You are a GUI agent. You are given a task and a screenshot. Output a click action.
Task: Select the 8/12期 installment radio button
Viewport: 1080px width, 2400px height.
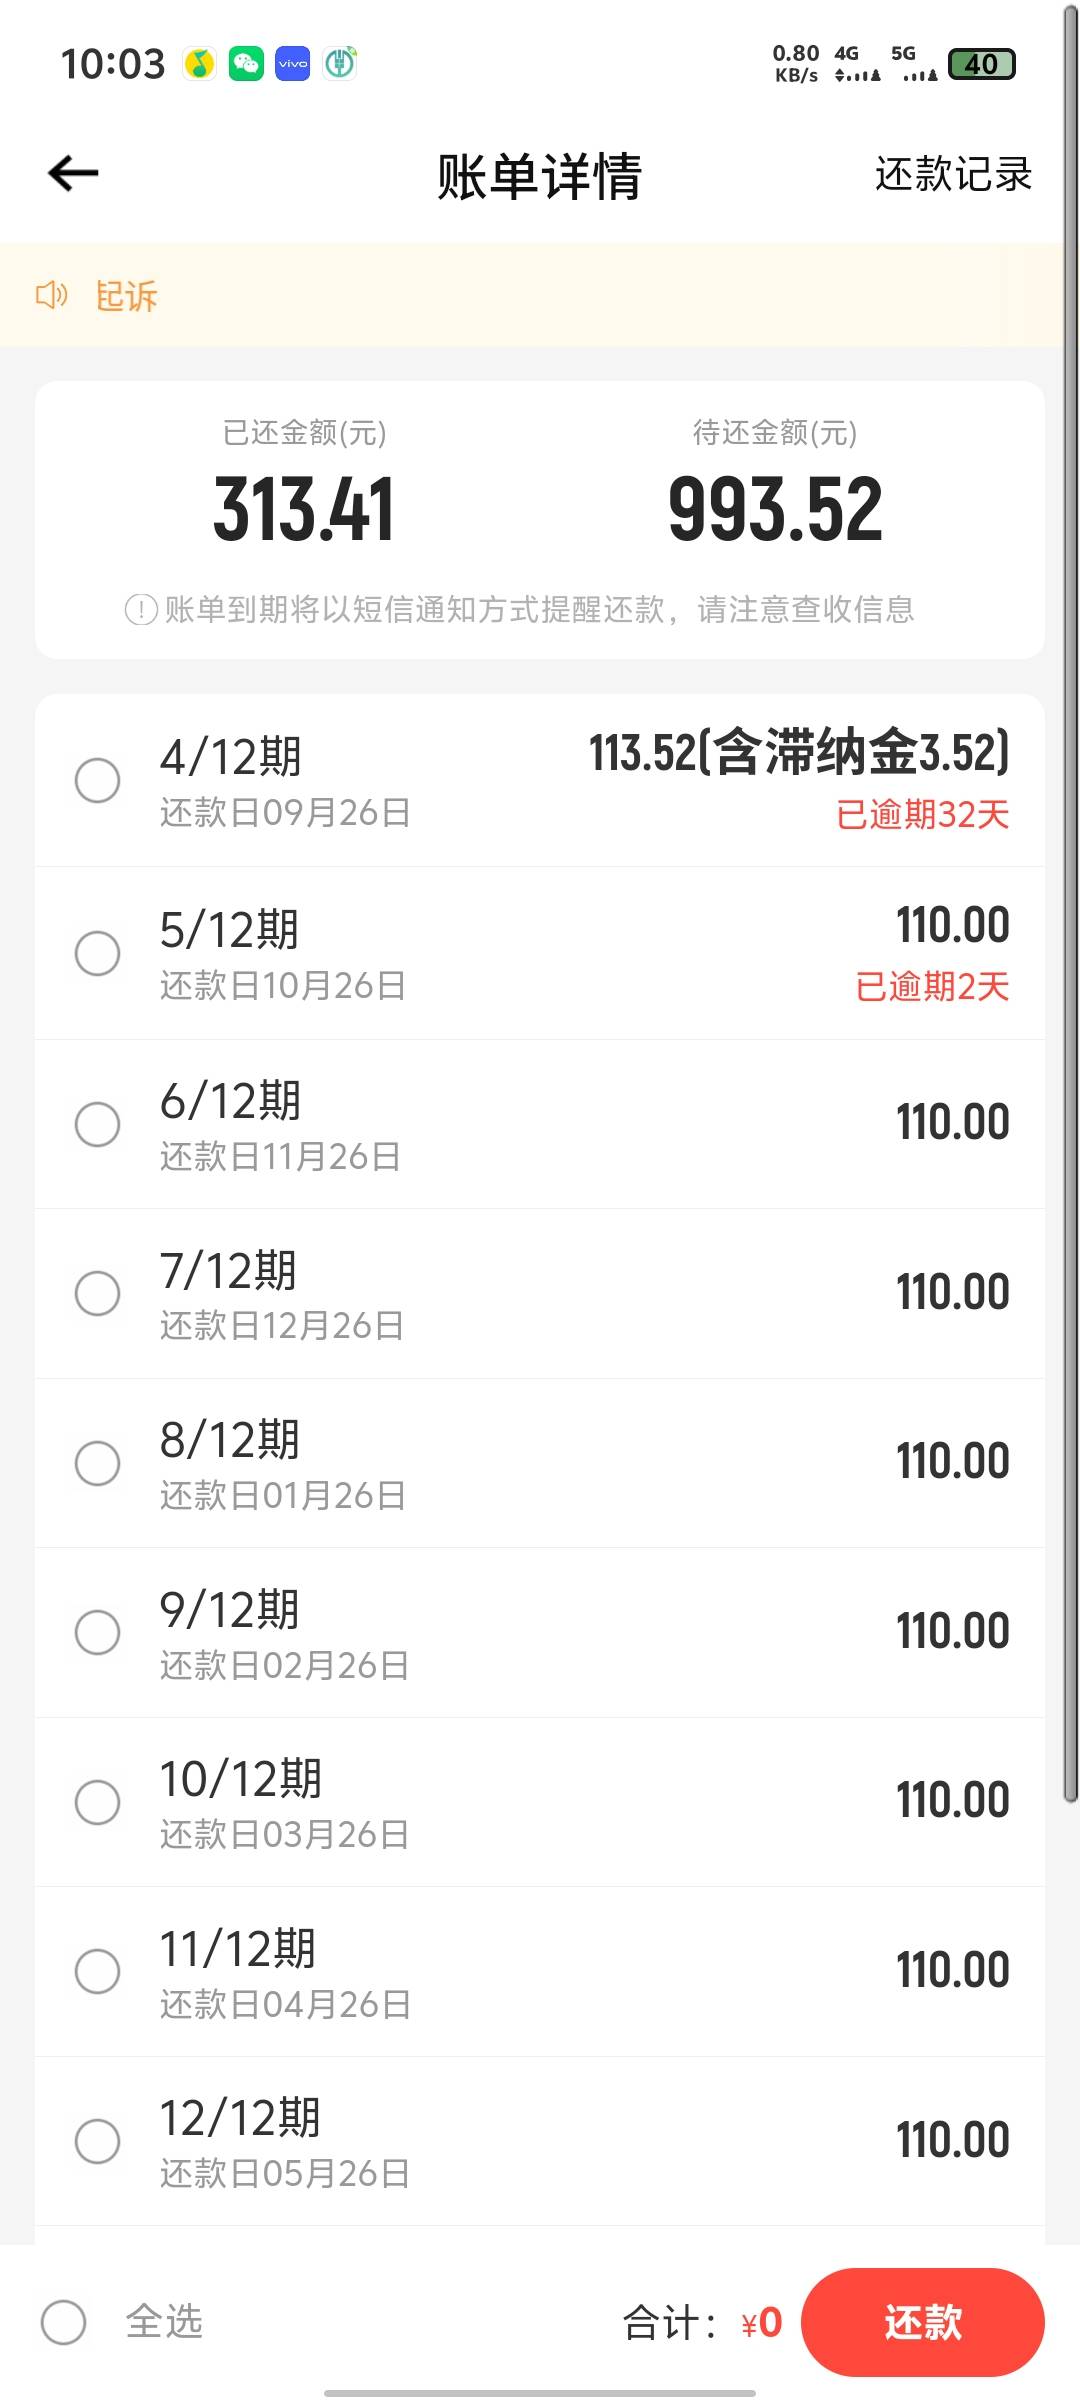click(x=98, y=1463)
